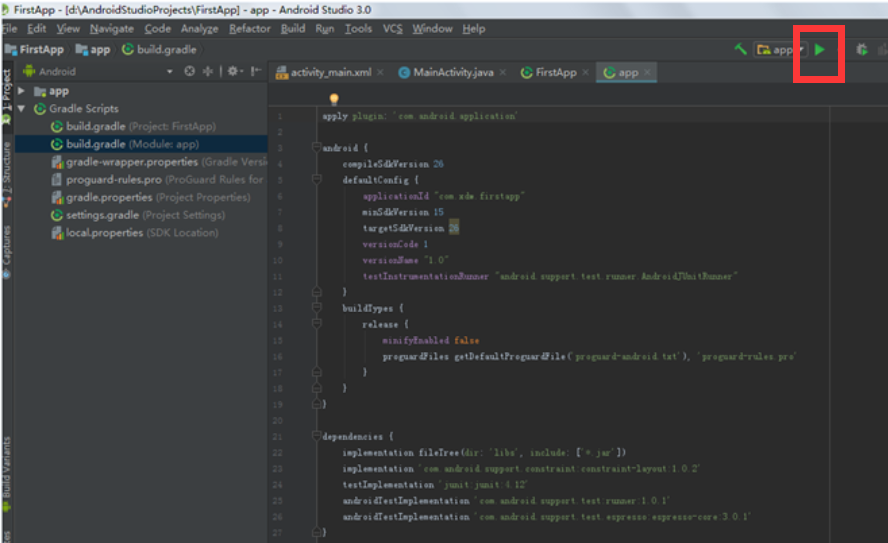Image resolution: width=888 pixels, height=543 pixels.
Task: Fold the release block at line 14
Action: tap(317, 324)
